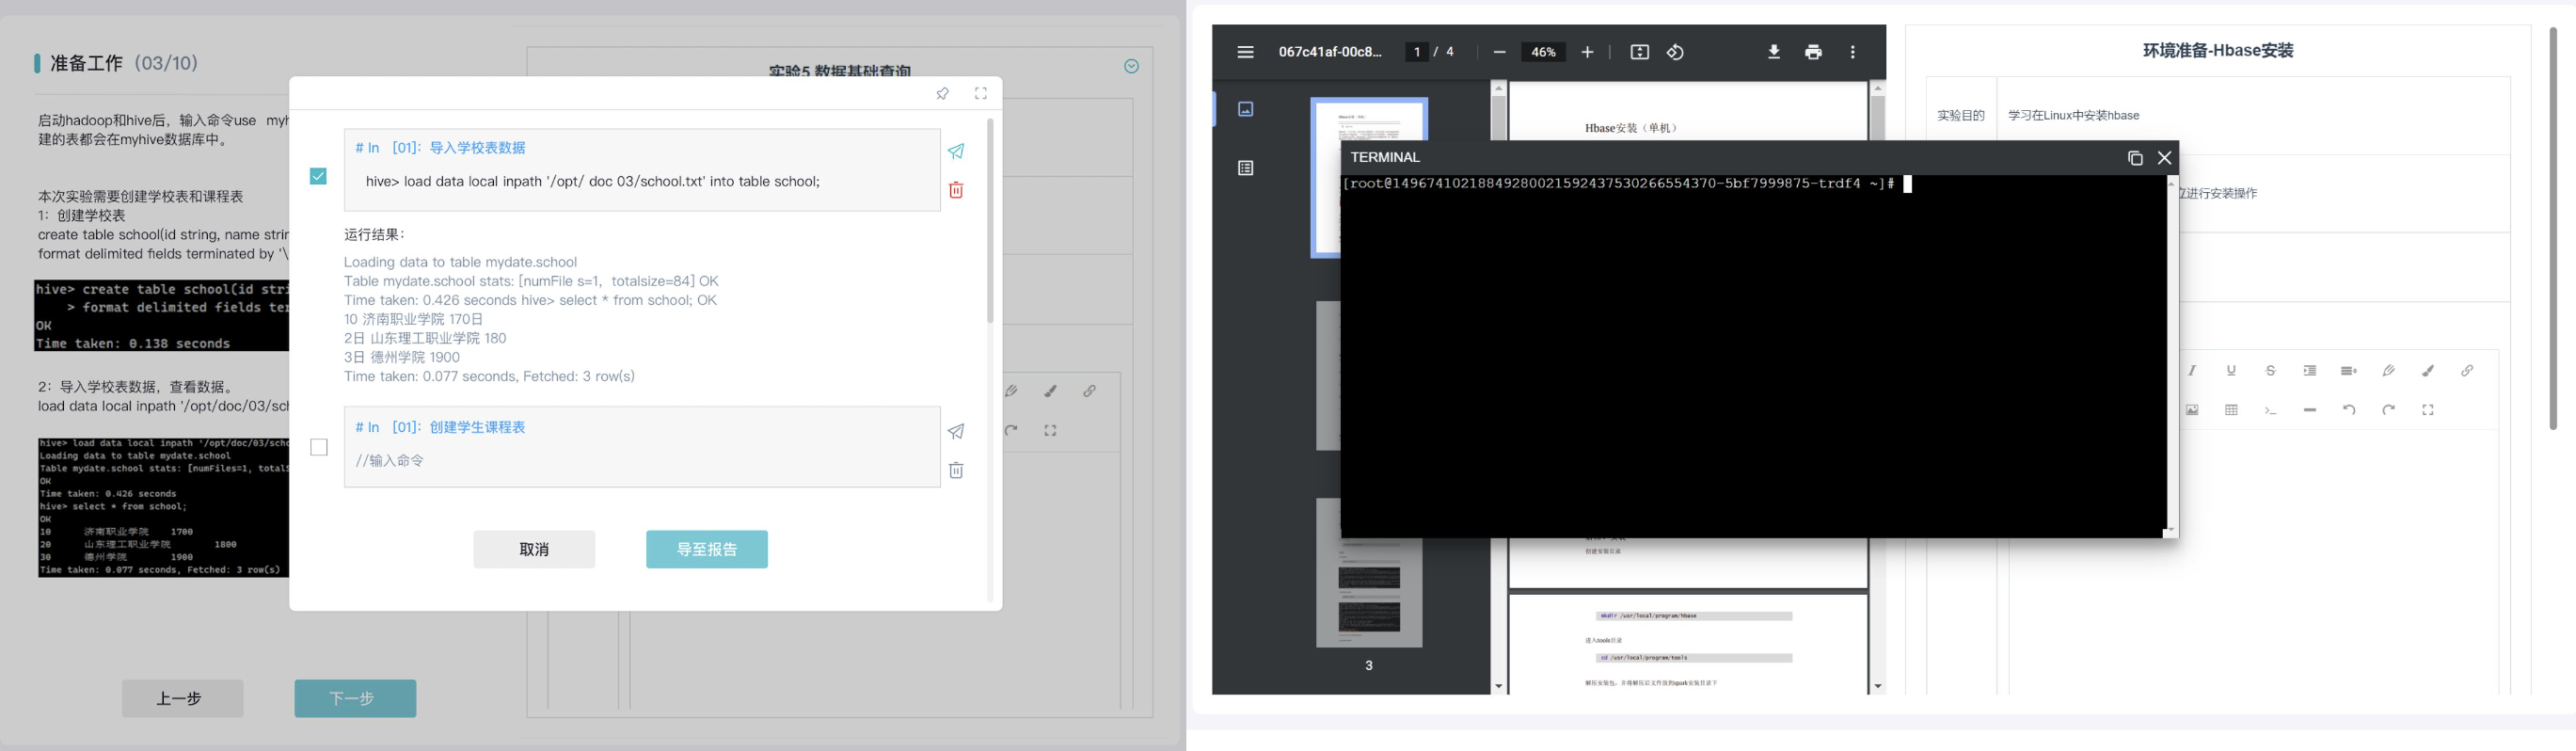The width and height of the screenshot is (2576, 751).
Task: Download the PDF document
Action: point(1774,52)
